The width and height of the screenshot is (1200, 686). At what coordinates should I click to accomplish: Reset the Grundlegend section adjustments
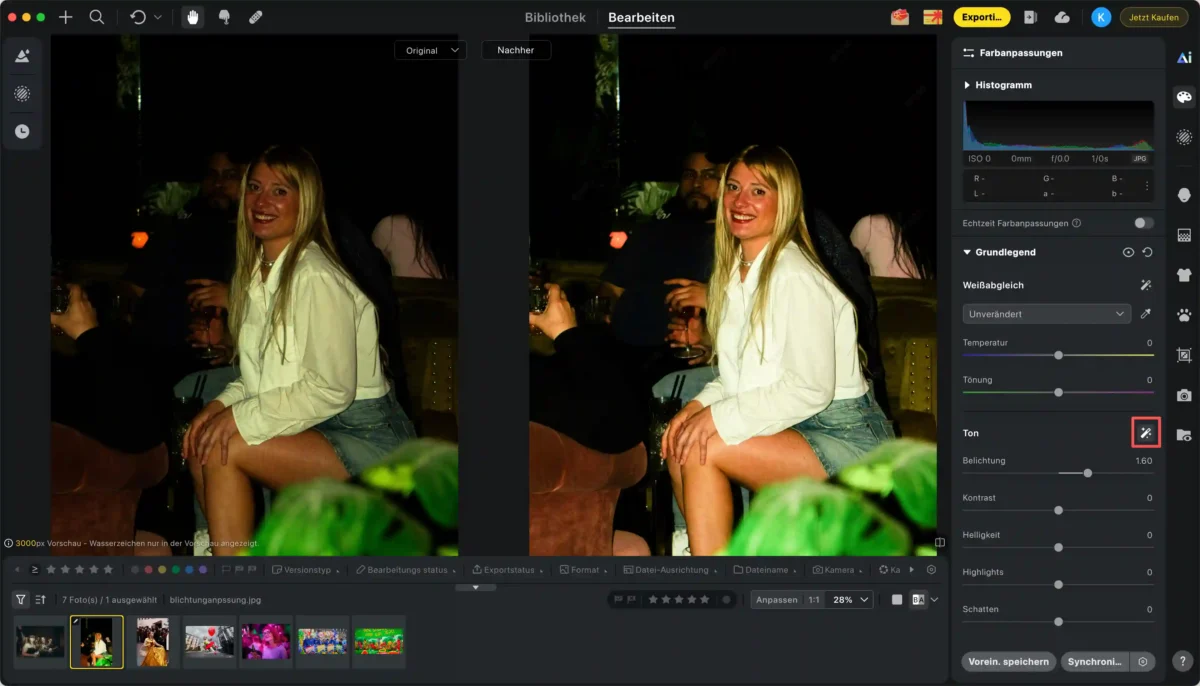click(1147, 253)
